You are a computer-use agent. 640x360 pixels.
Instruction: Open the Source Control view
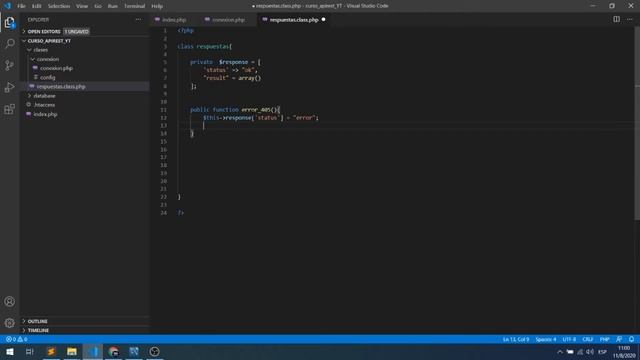coord(9,65)
